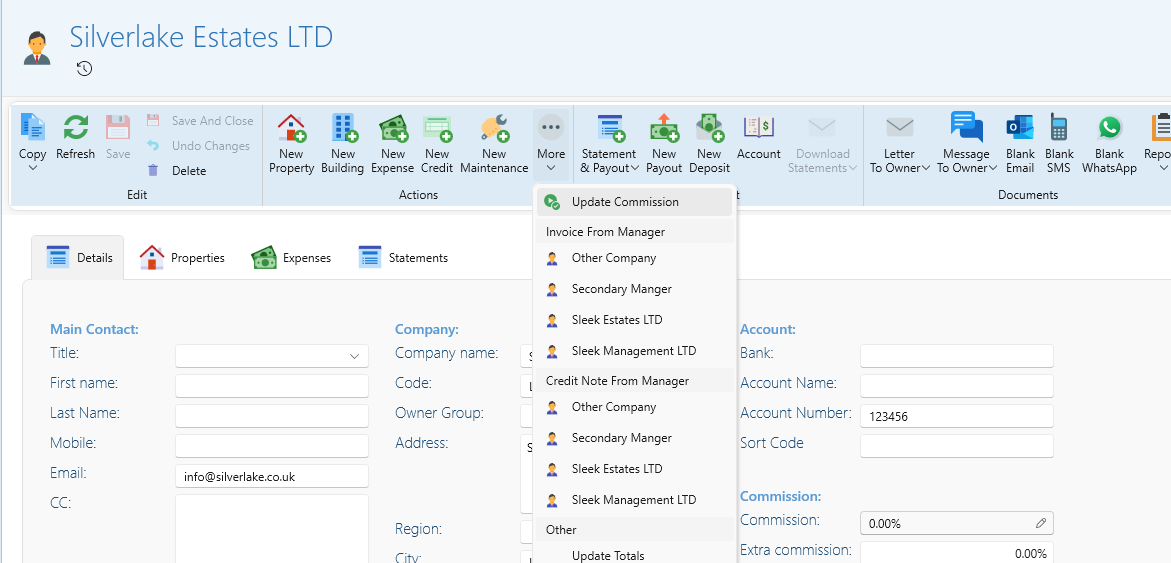The width and height of the screenshot is (1171, 563).
Task: Expand the Message To Owner arrow
Action: 993,169
